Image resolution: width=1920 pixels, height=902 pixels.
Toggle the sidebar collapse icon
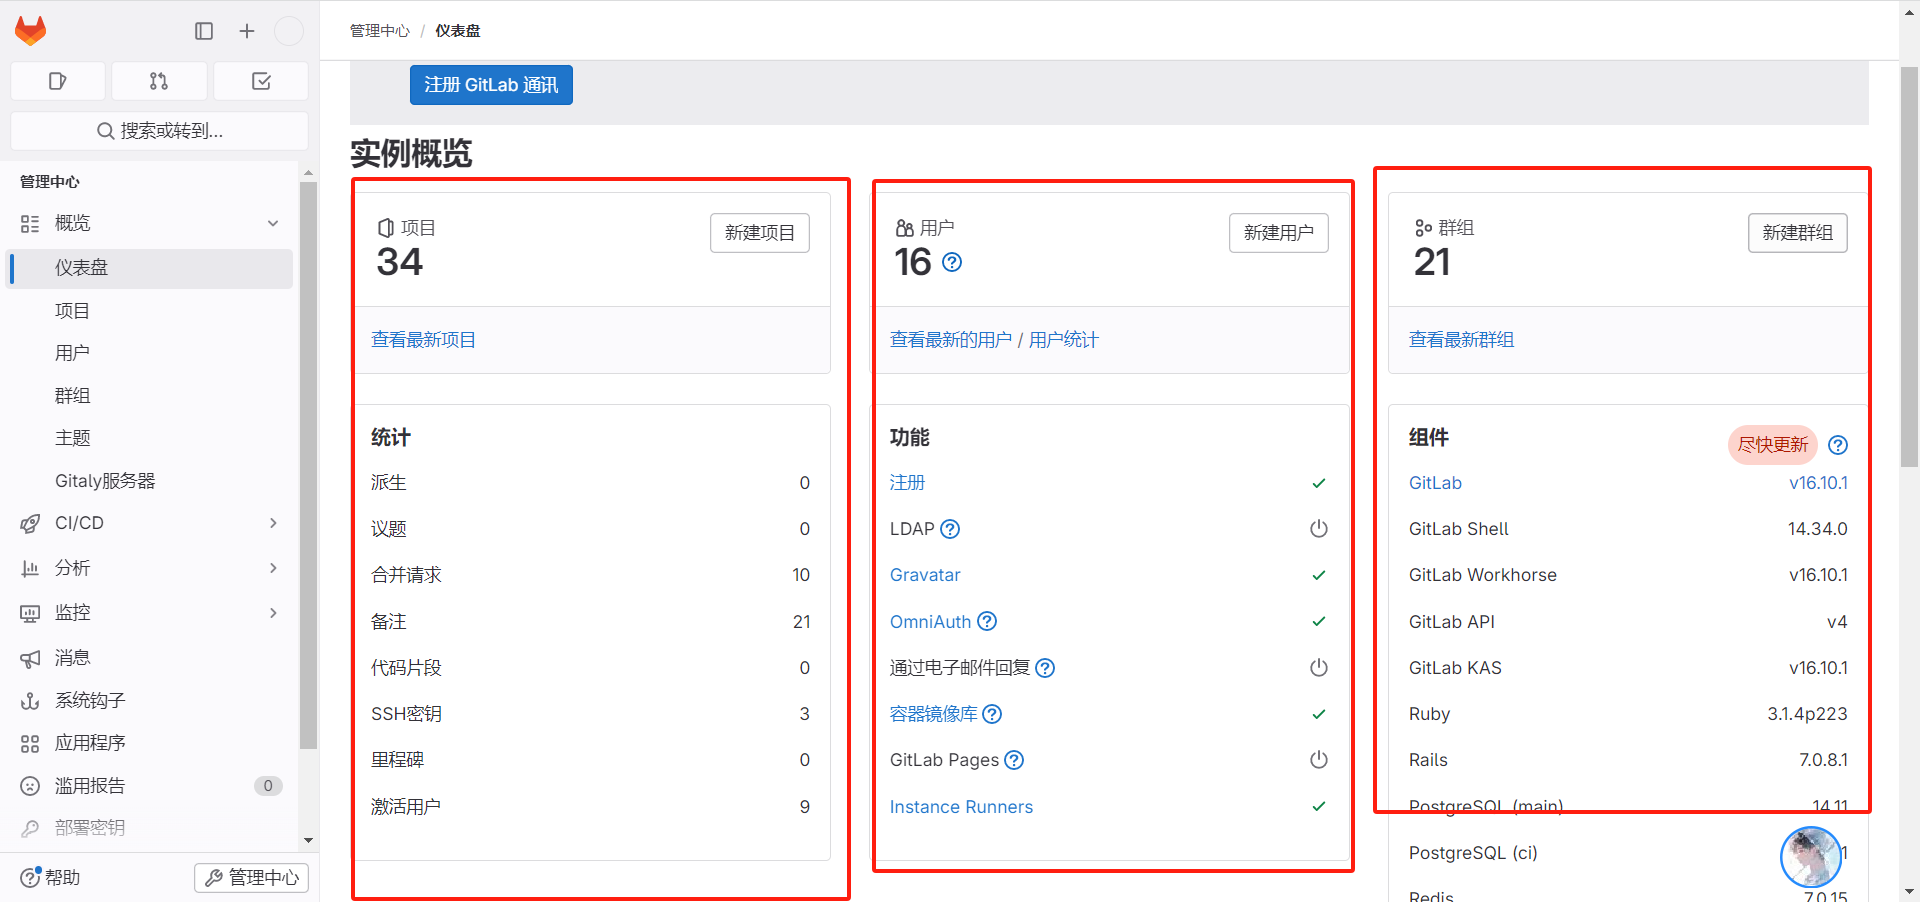pos(204,31)
